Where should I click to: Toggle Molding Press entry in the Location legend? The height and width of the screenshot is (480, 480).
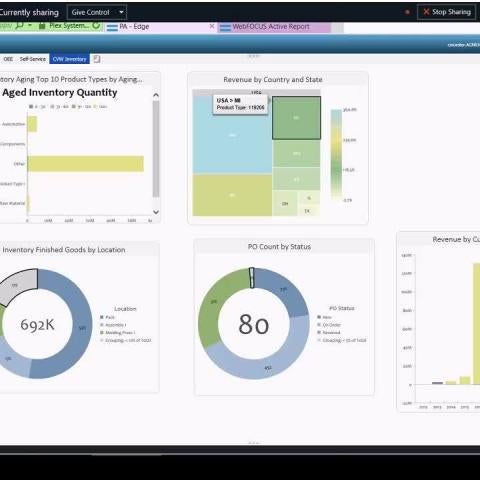click(x=117, y=332)
